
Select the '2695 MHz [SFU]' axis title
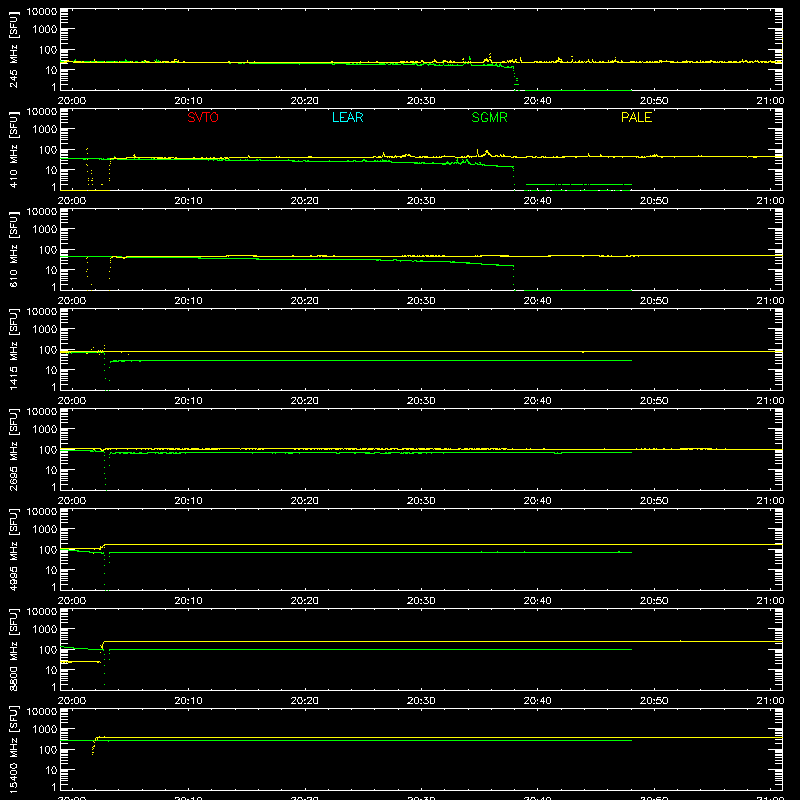click(x=13, y=449)
